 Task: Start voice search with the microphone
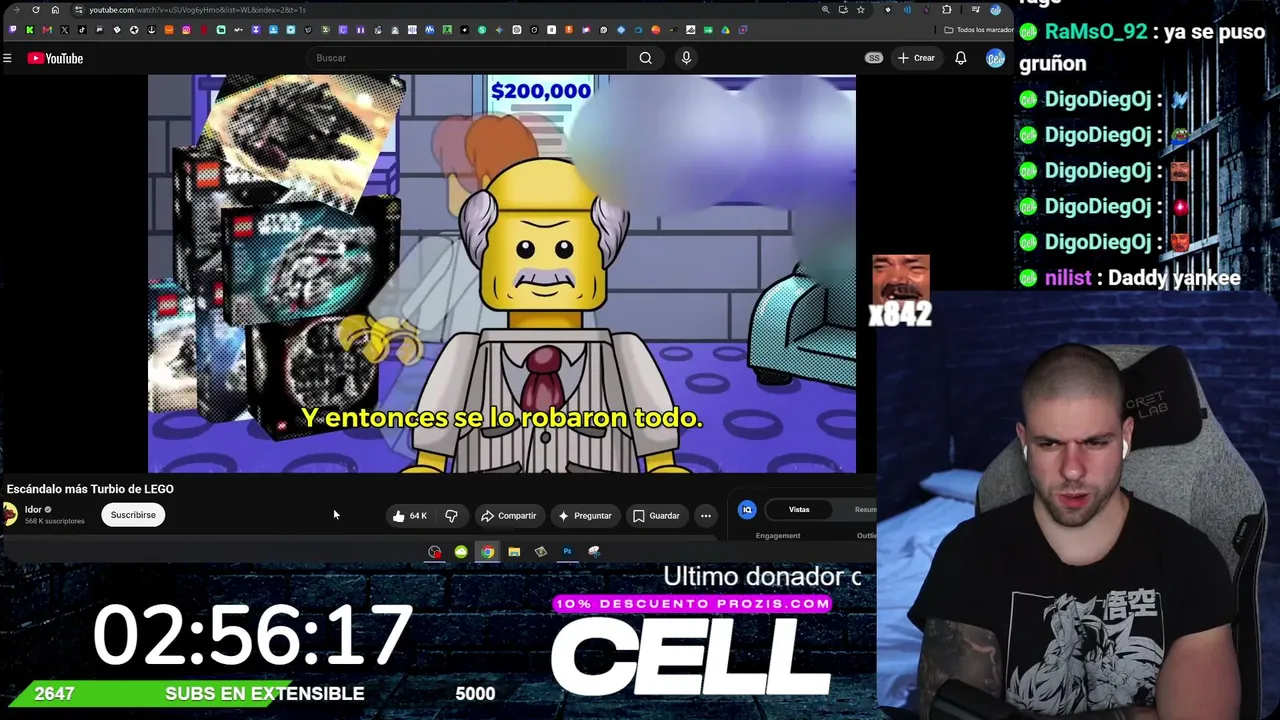pyautogui.click(x=686, y=58)
